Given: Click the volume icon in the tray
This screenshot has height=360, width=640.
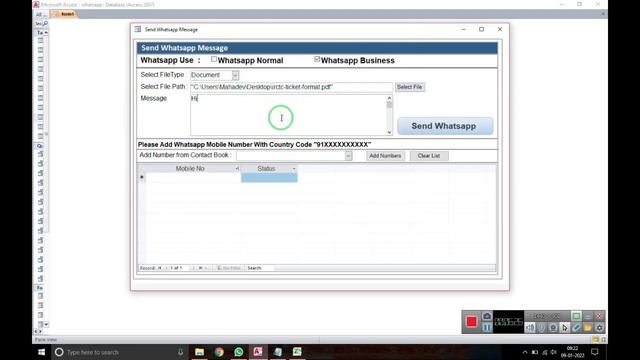Looking at the screenshot, I should [x=554, y=352].
